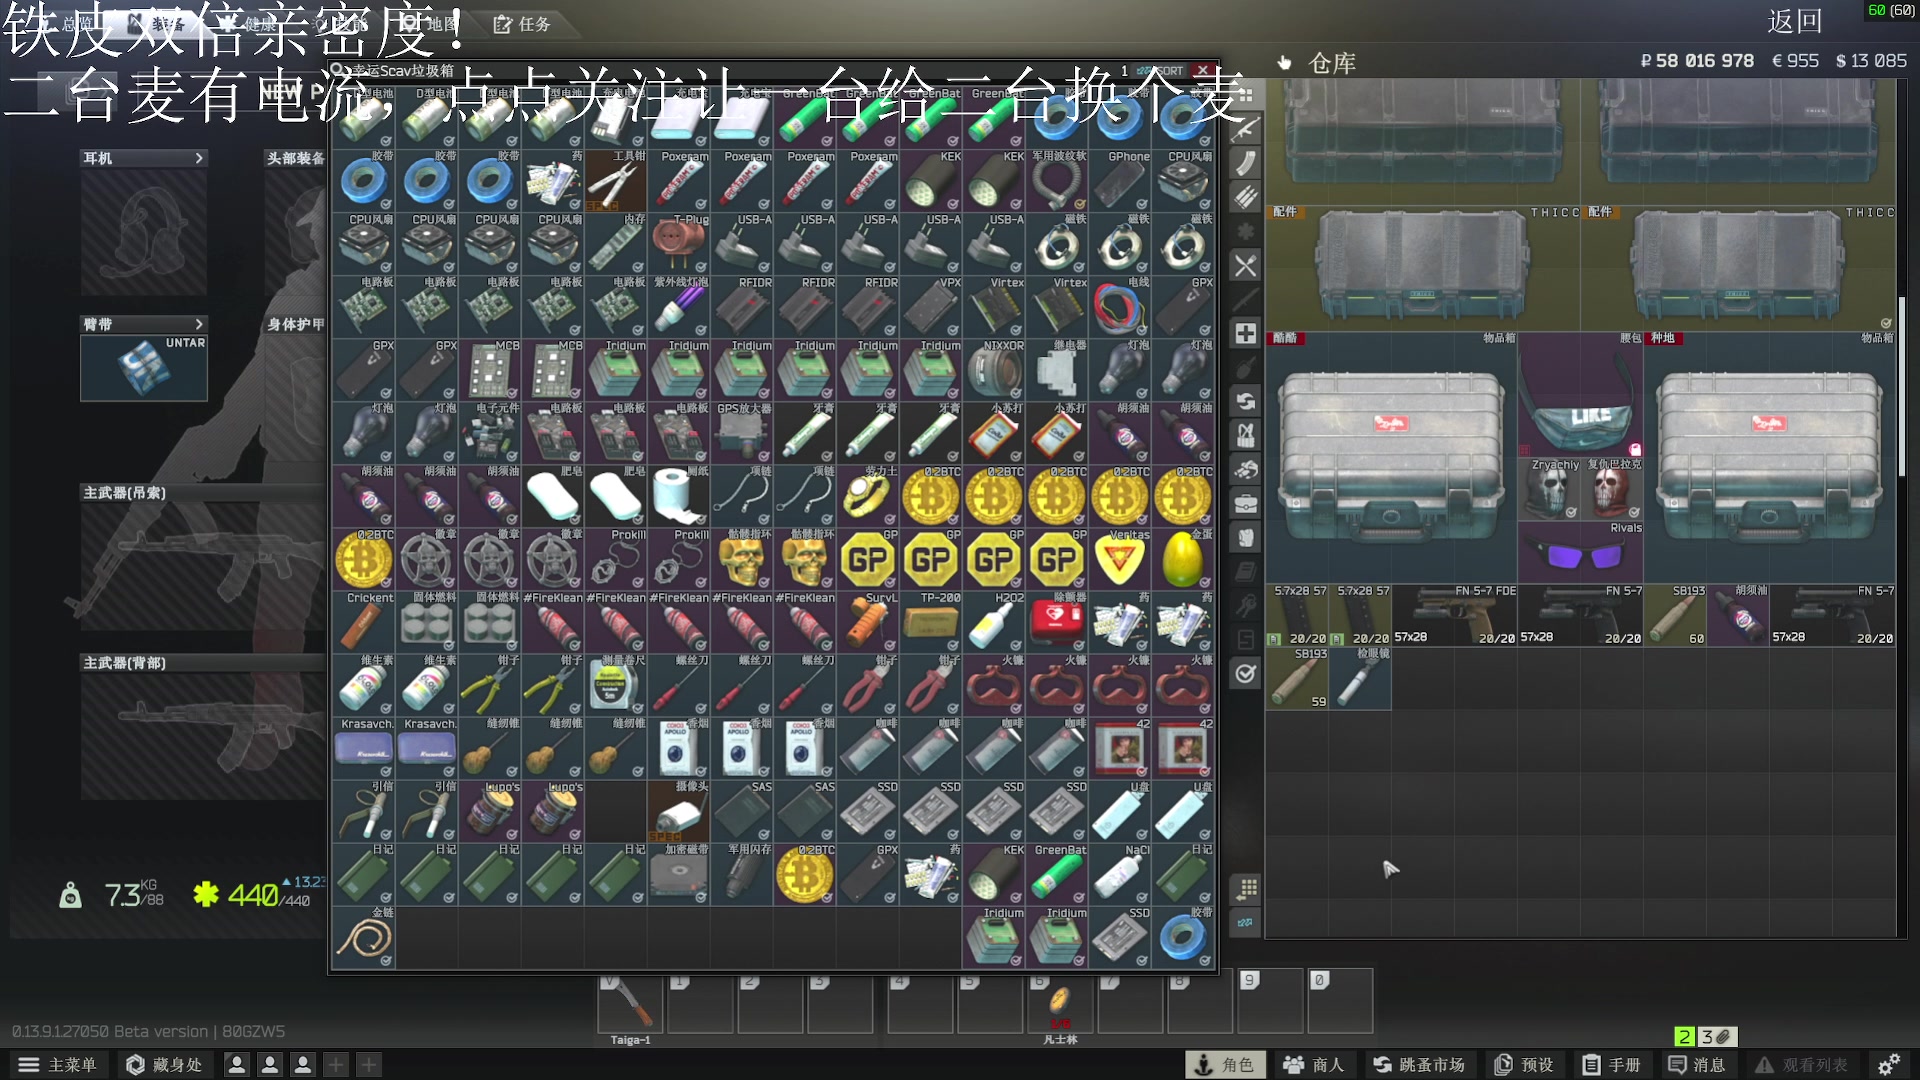
Task: Click the 返回 back button
Action: click(x=1795, y=22)
